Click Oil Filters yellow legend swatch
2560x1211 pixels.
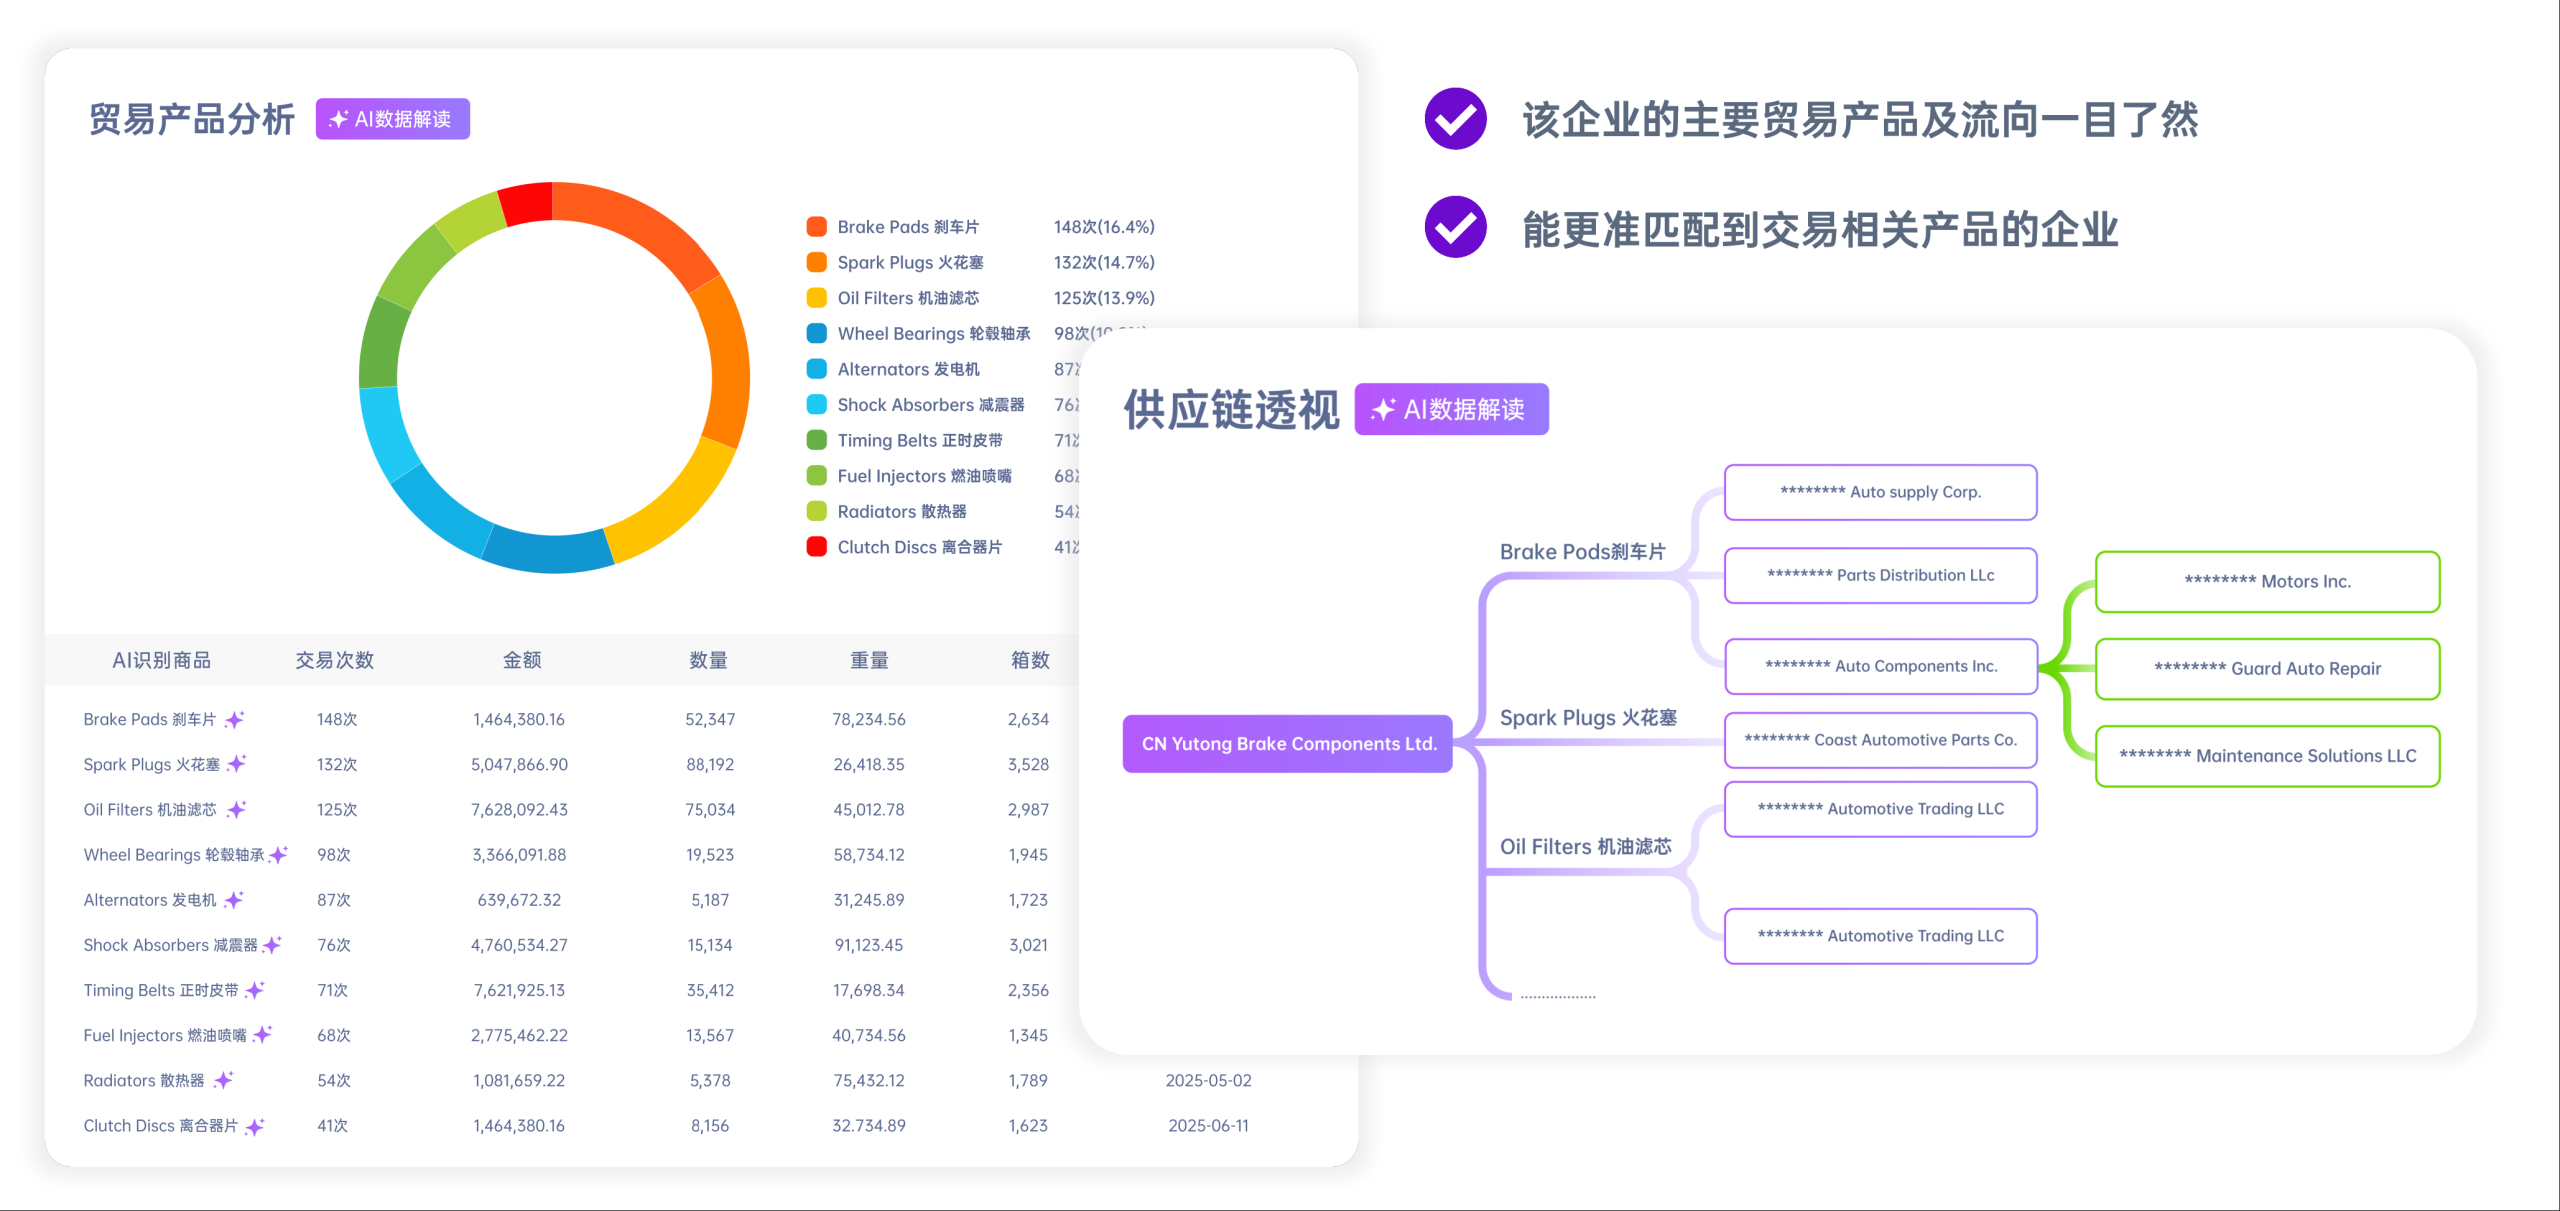(x=817, y=298)
